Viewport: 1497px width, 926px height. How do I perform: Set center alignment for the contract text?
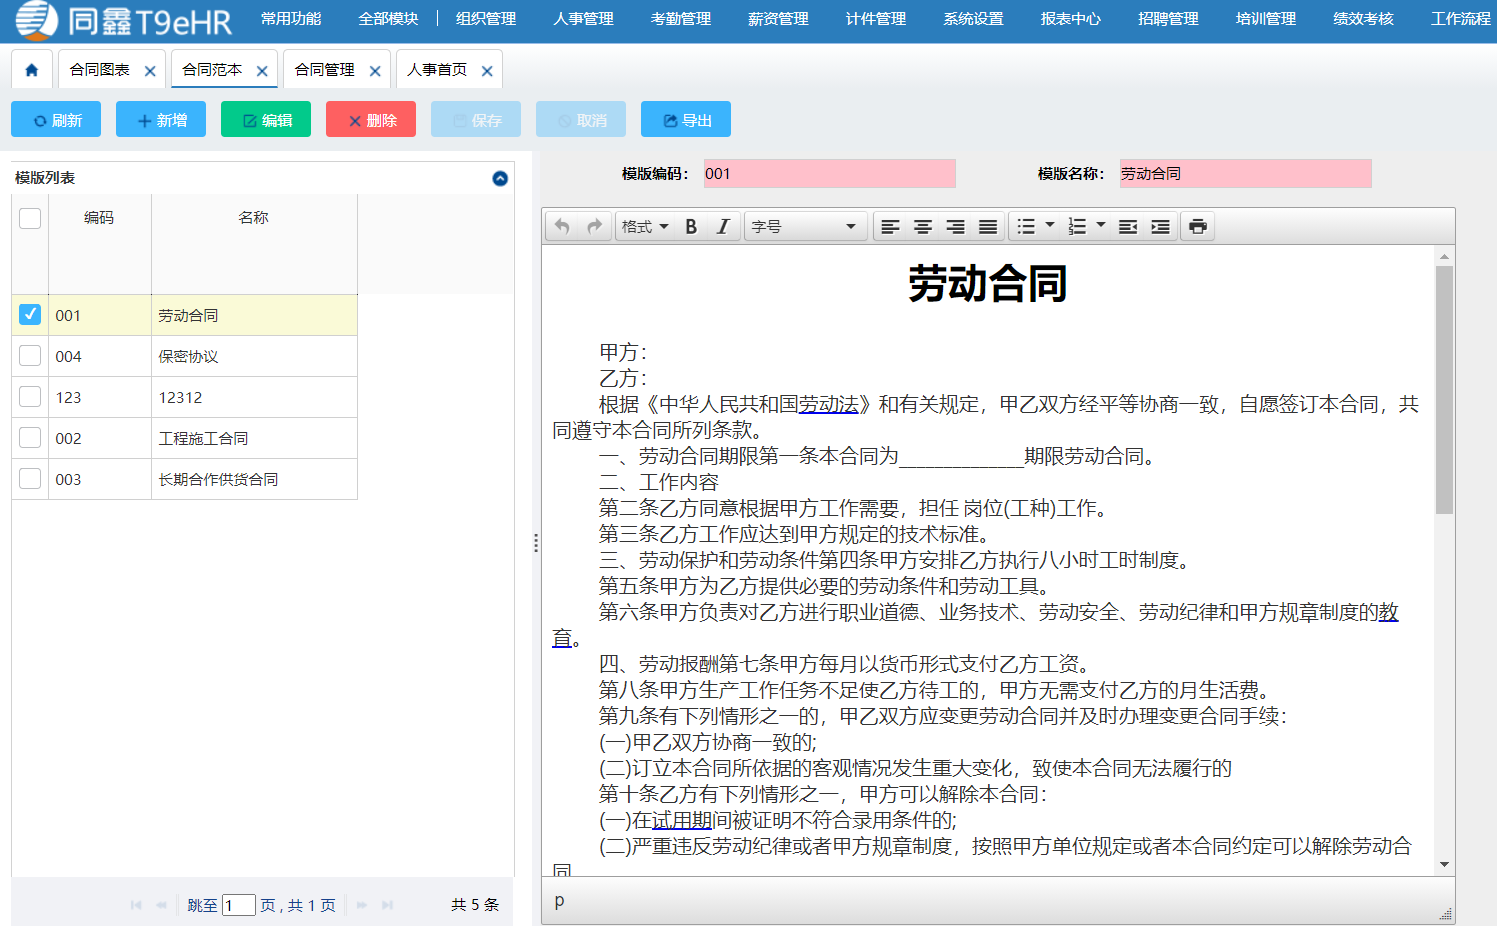[923, 226]
